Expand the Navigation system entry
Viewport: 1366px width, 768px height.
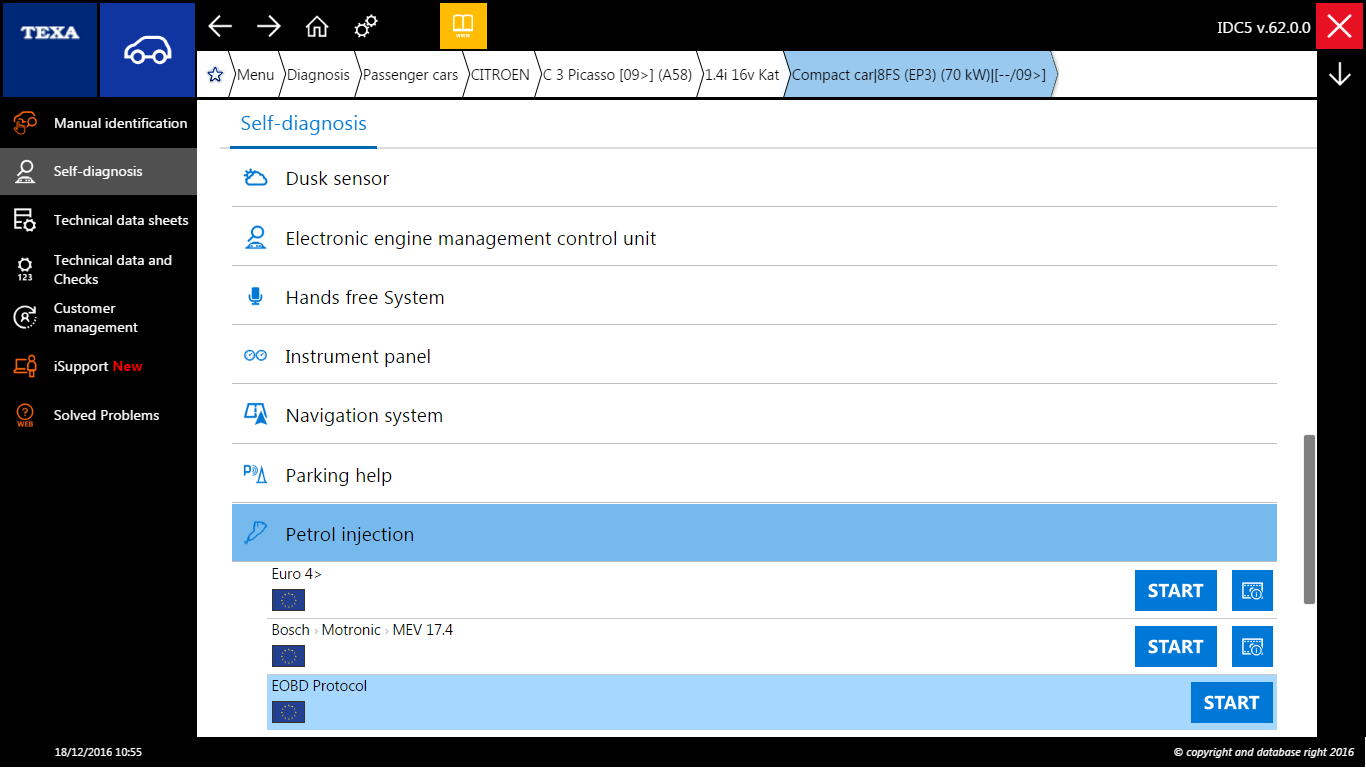tap(754, 415)
